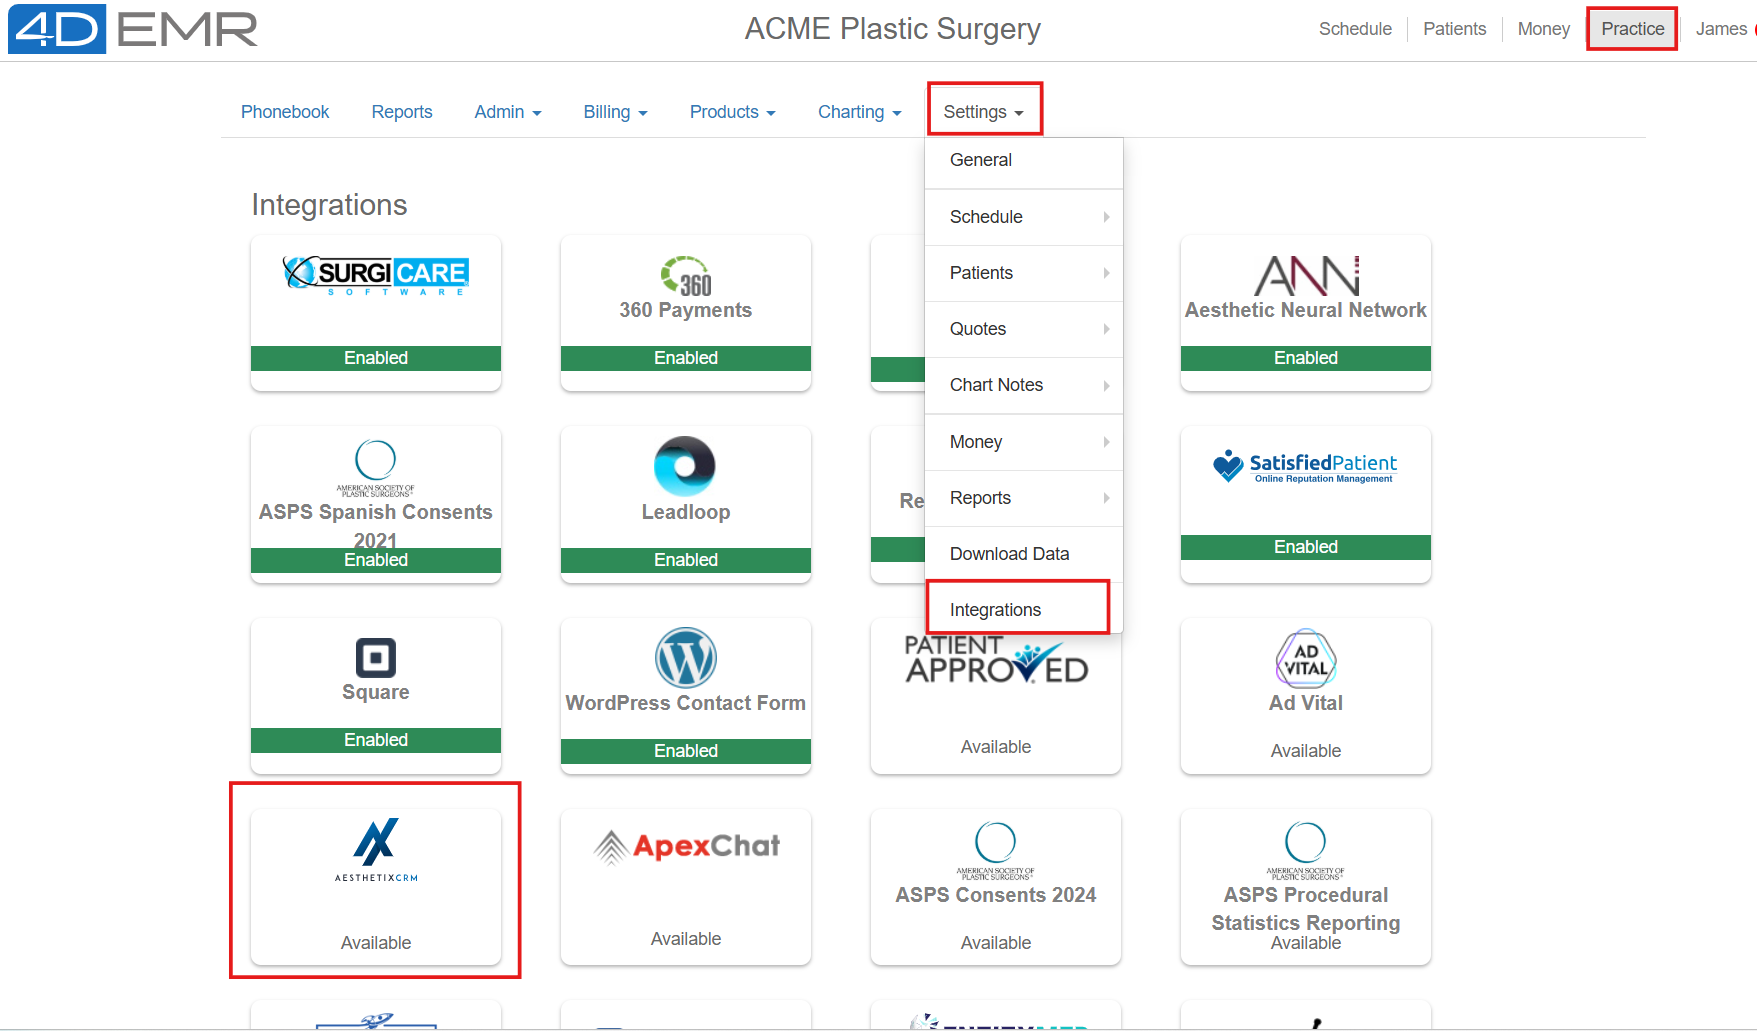Click Enabled bar on 360 Payments card

686,358
